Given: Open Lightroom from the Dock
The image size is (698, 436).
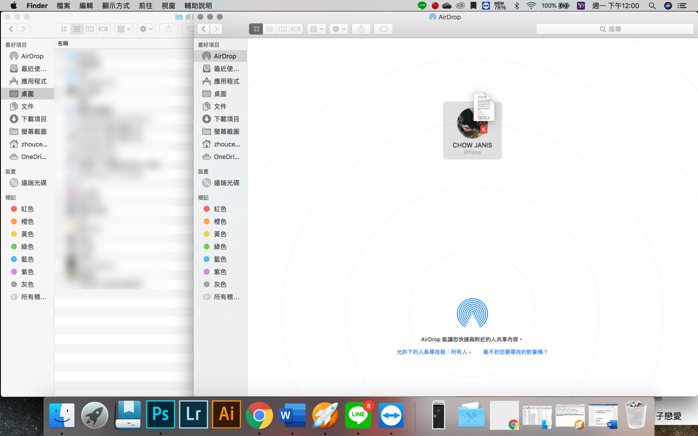Looking at the screenshot, I should tap(193, 414).
